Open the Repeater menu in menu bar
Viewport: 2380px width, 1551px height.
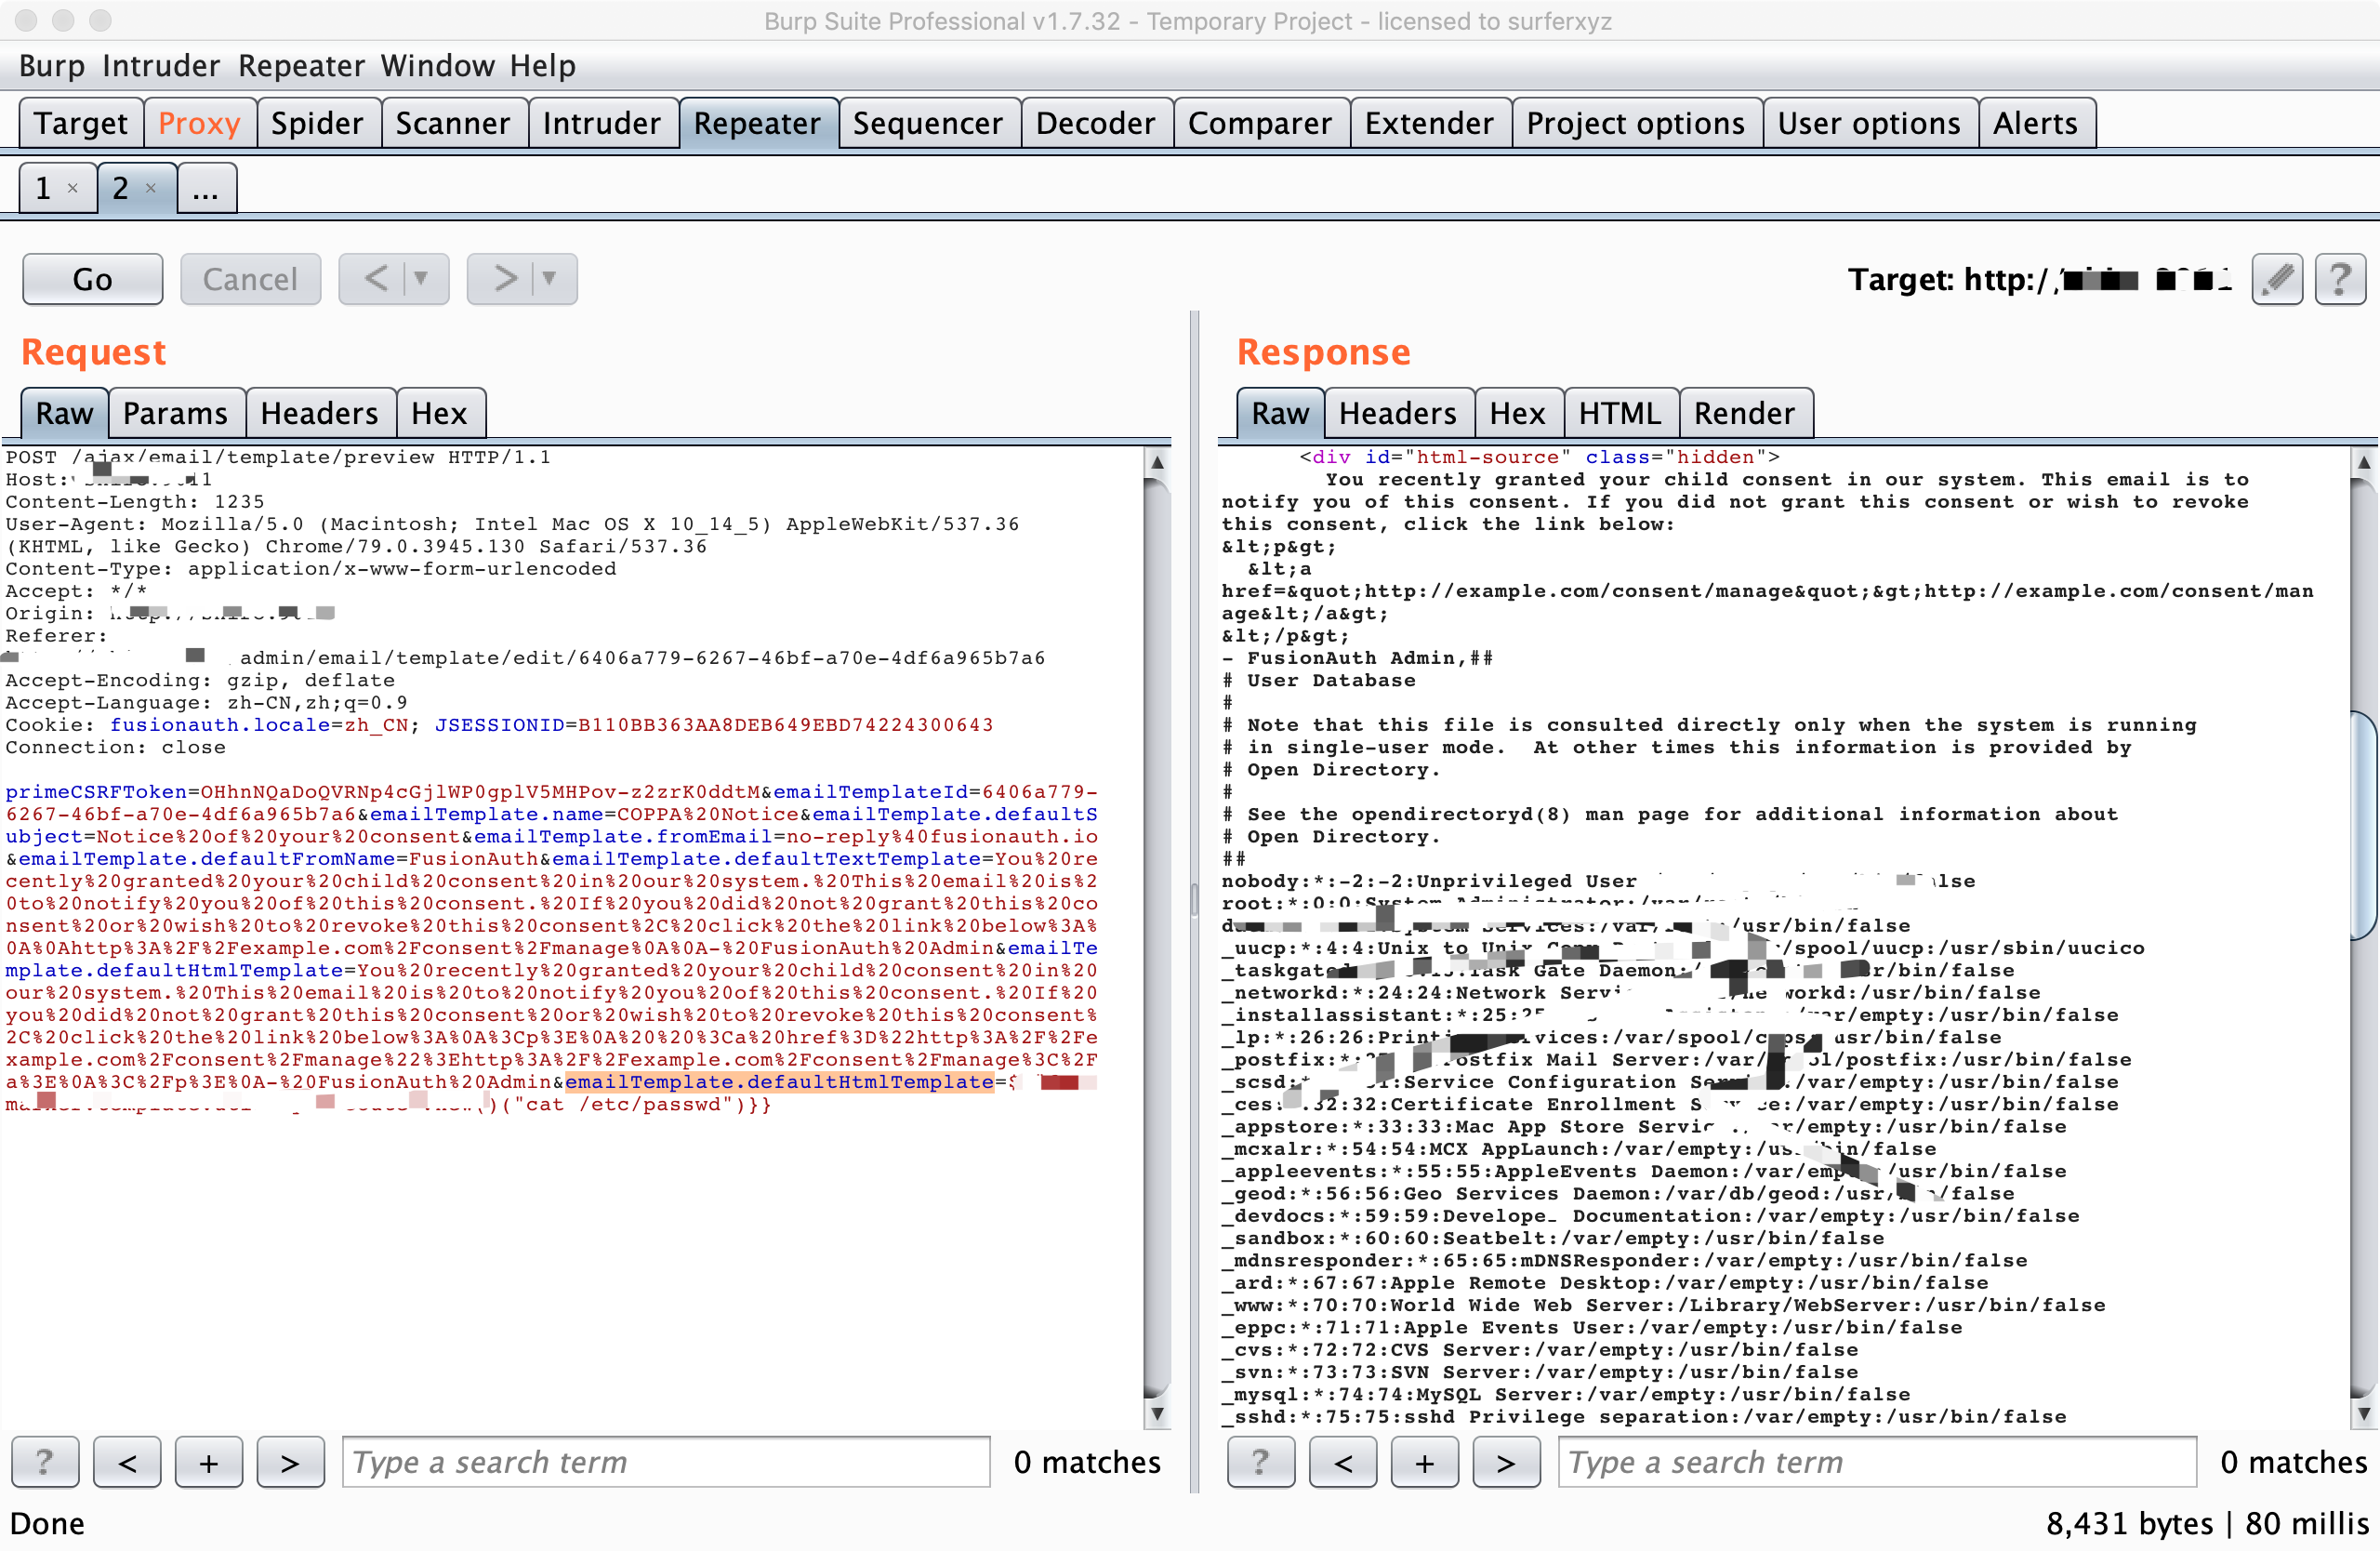pos(301,66)
